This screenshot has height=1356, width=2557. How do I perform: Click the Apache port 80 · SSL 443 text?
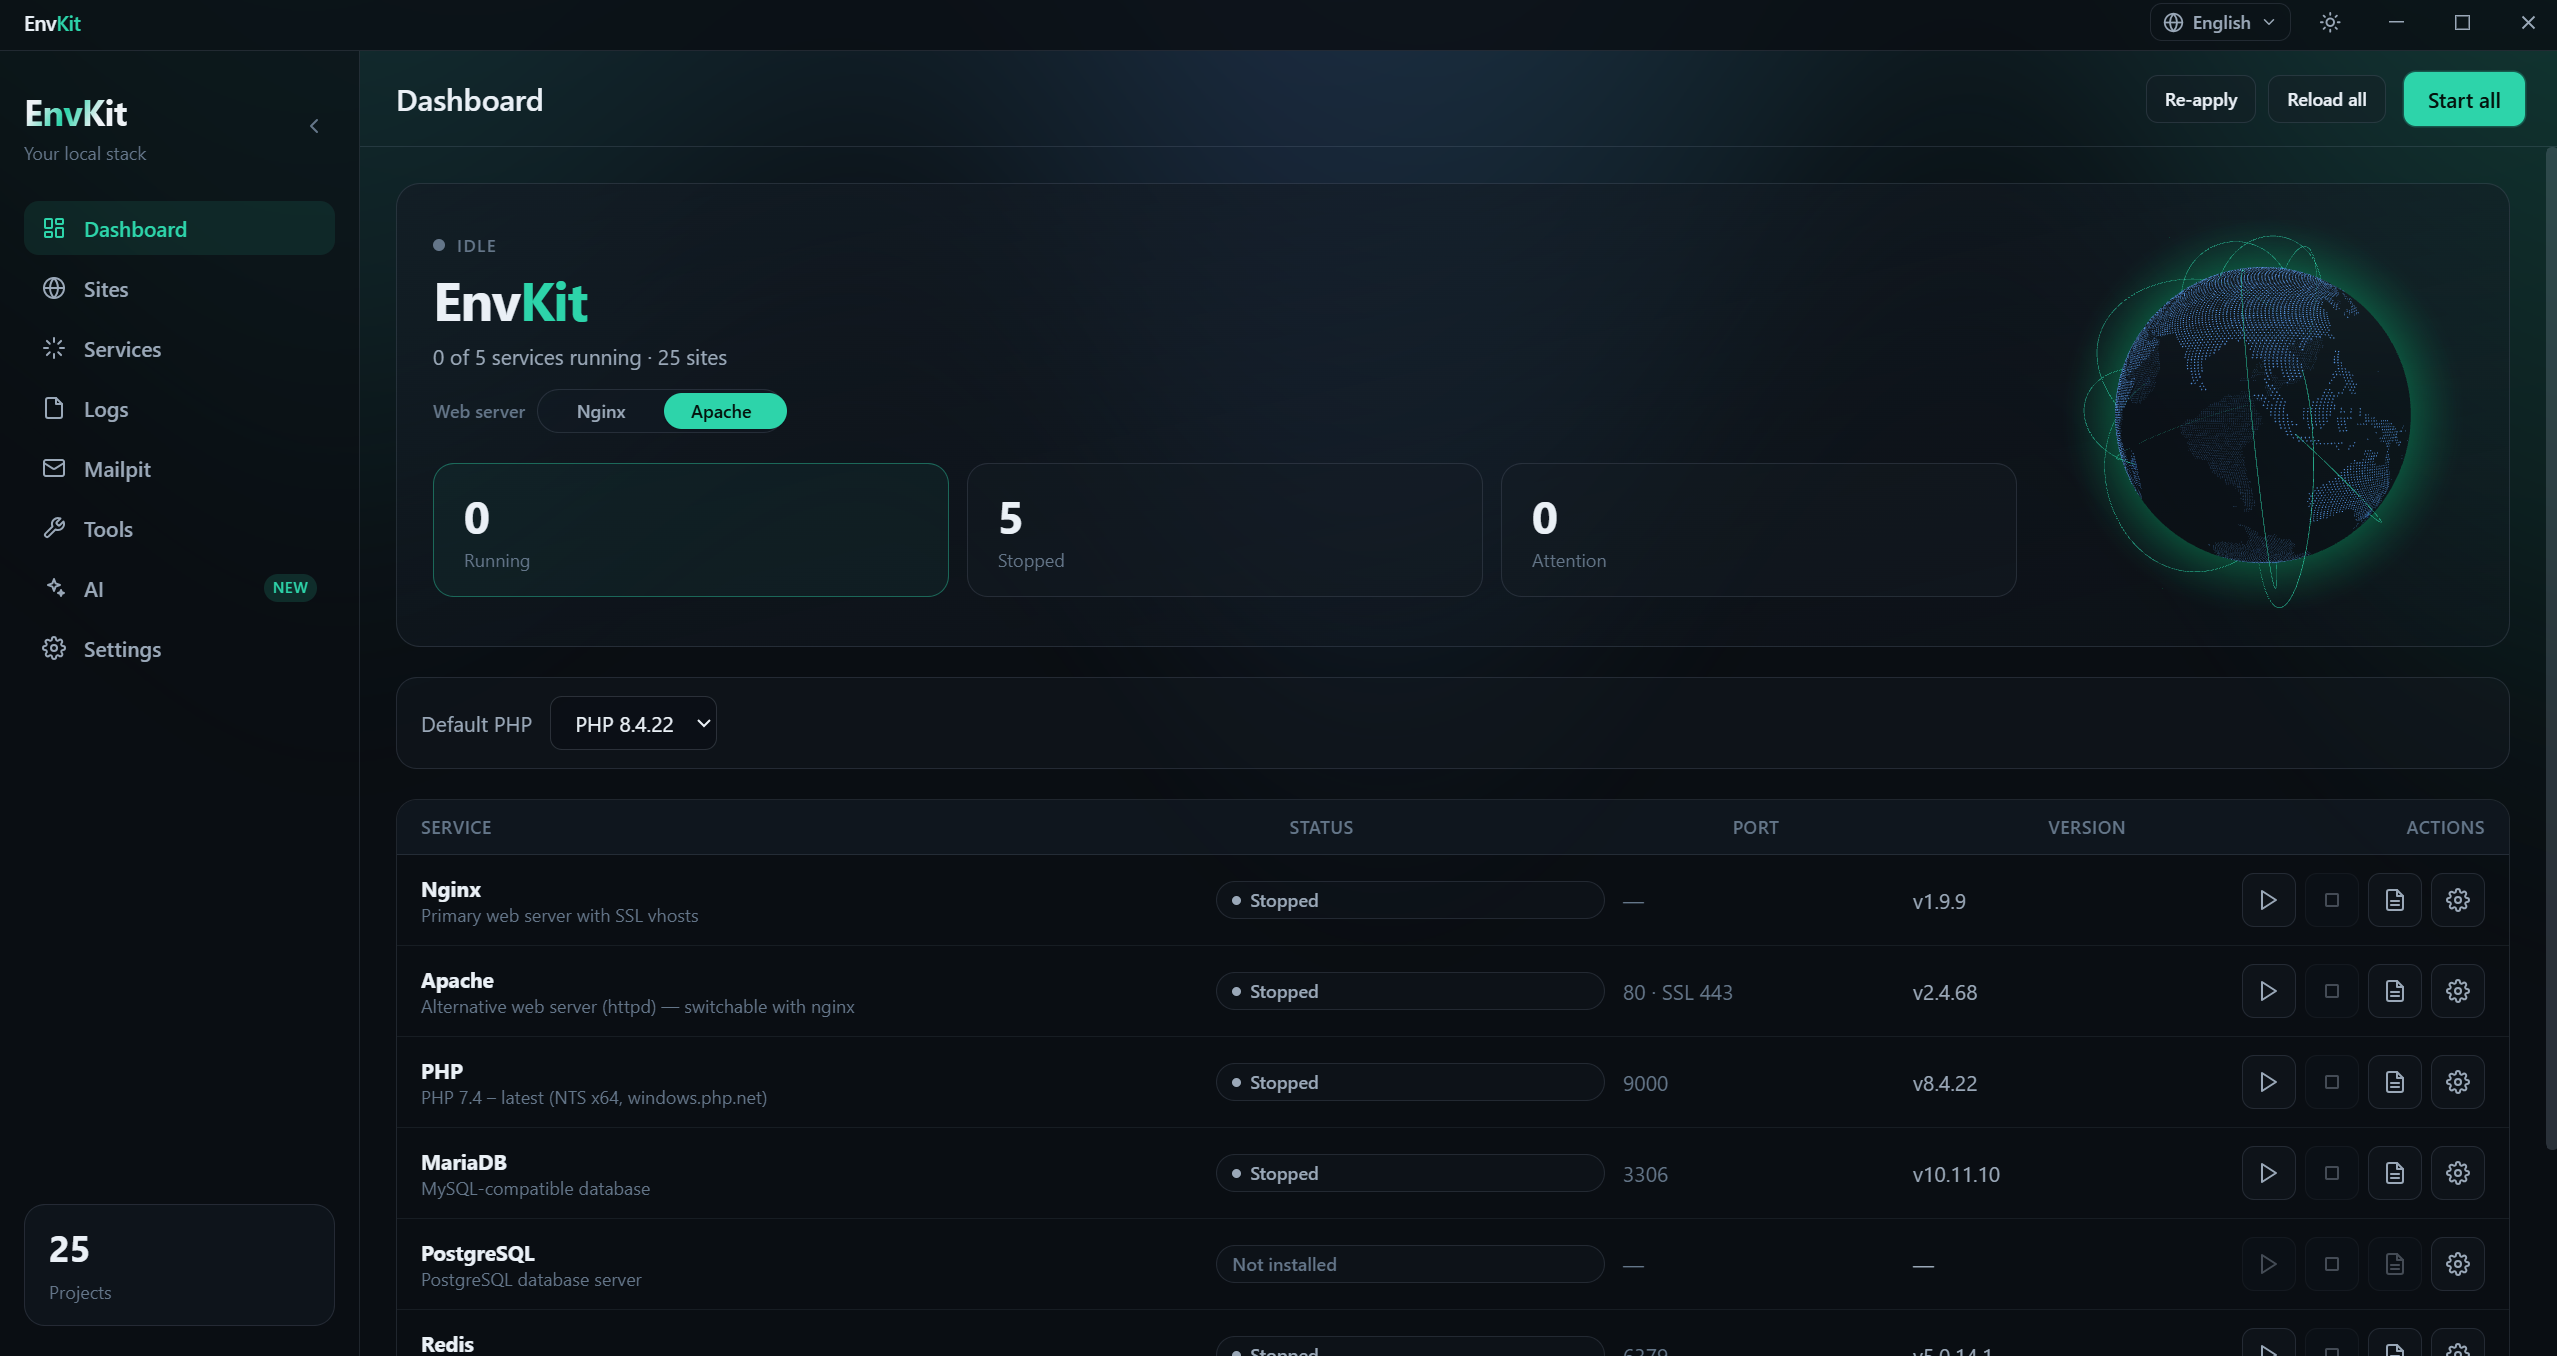point(1677,992)
